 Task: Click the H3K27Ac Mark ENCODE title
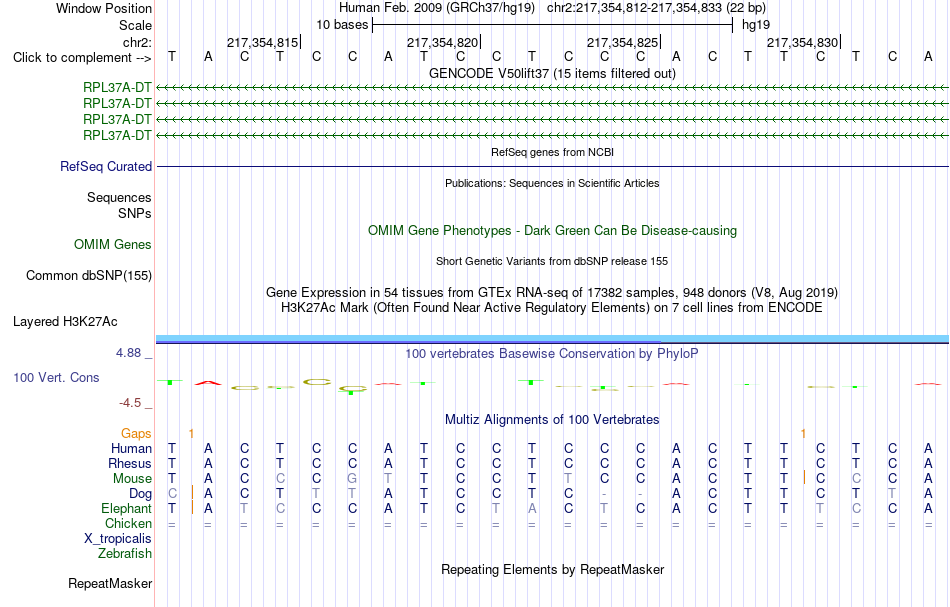pyautogui.click(x=552, y=308)
